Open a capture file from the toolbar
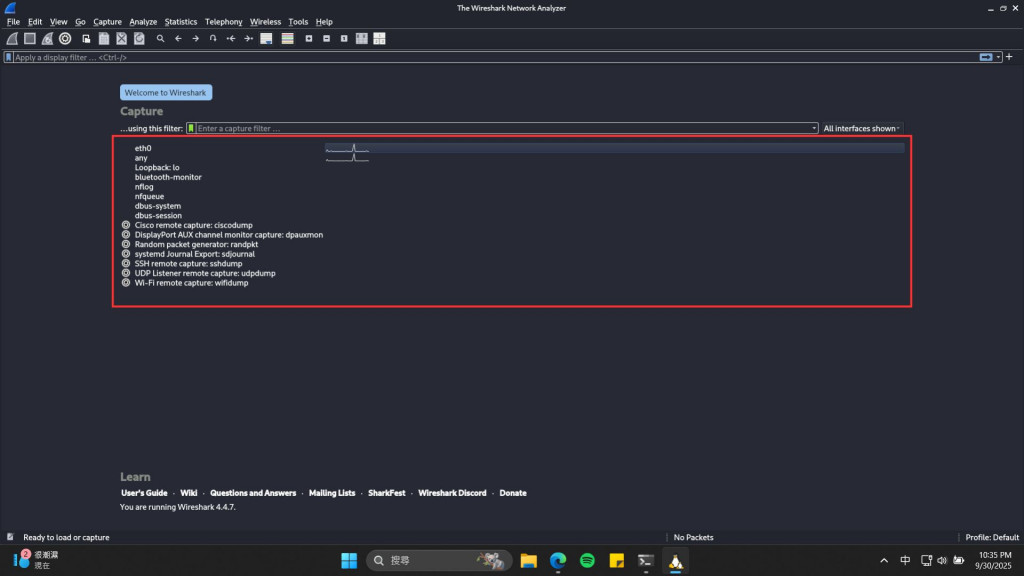1024x576 pixels. point(86,39)
